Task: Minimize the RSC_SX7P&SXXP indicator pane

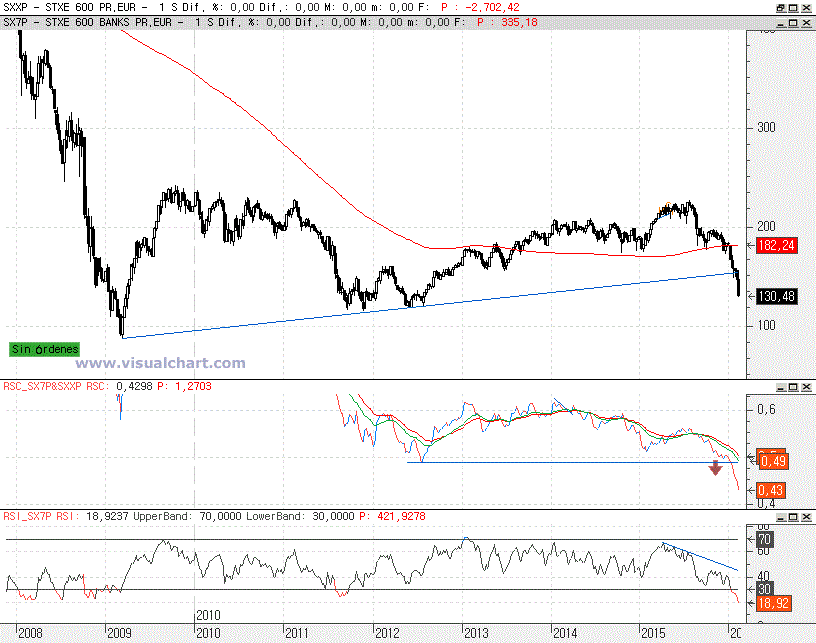Action: [781, 387]
